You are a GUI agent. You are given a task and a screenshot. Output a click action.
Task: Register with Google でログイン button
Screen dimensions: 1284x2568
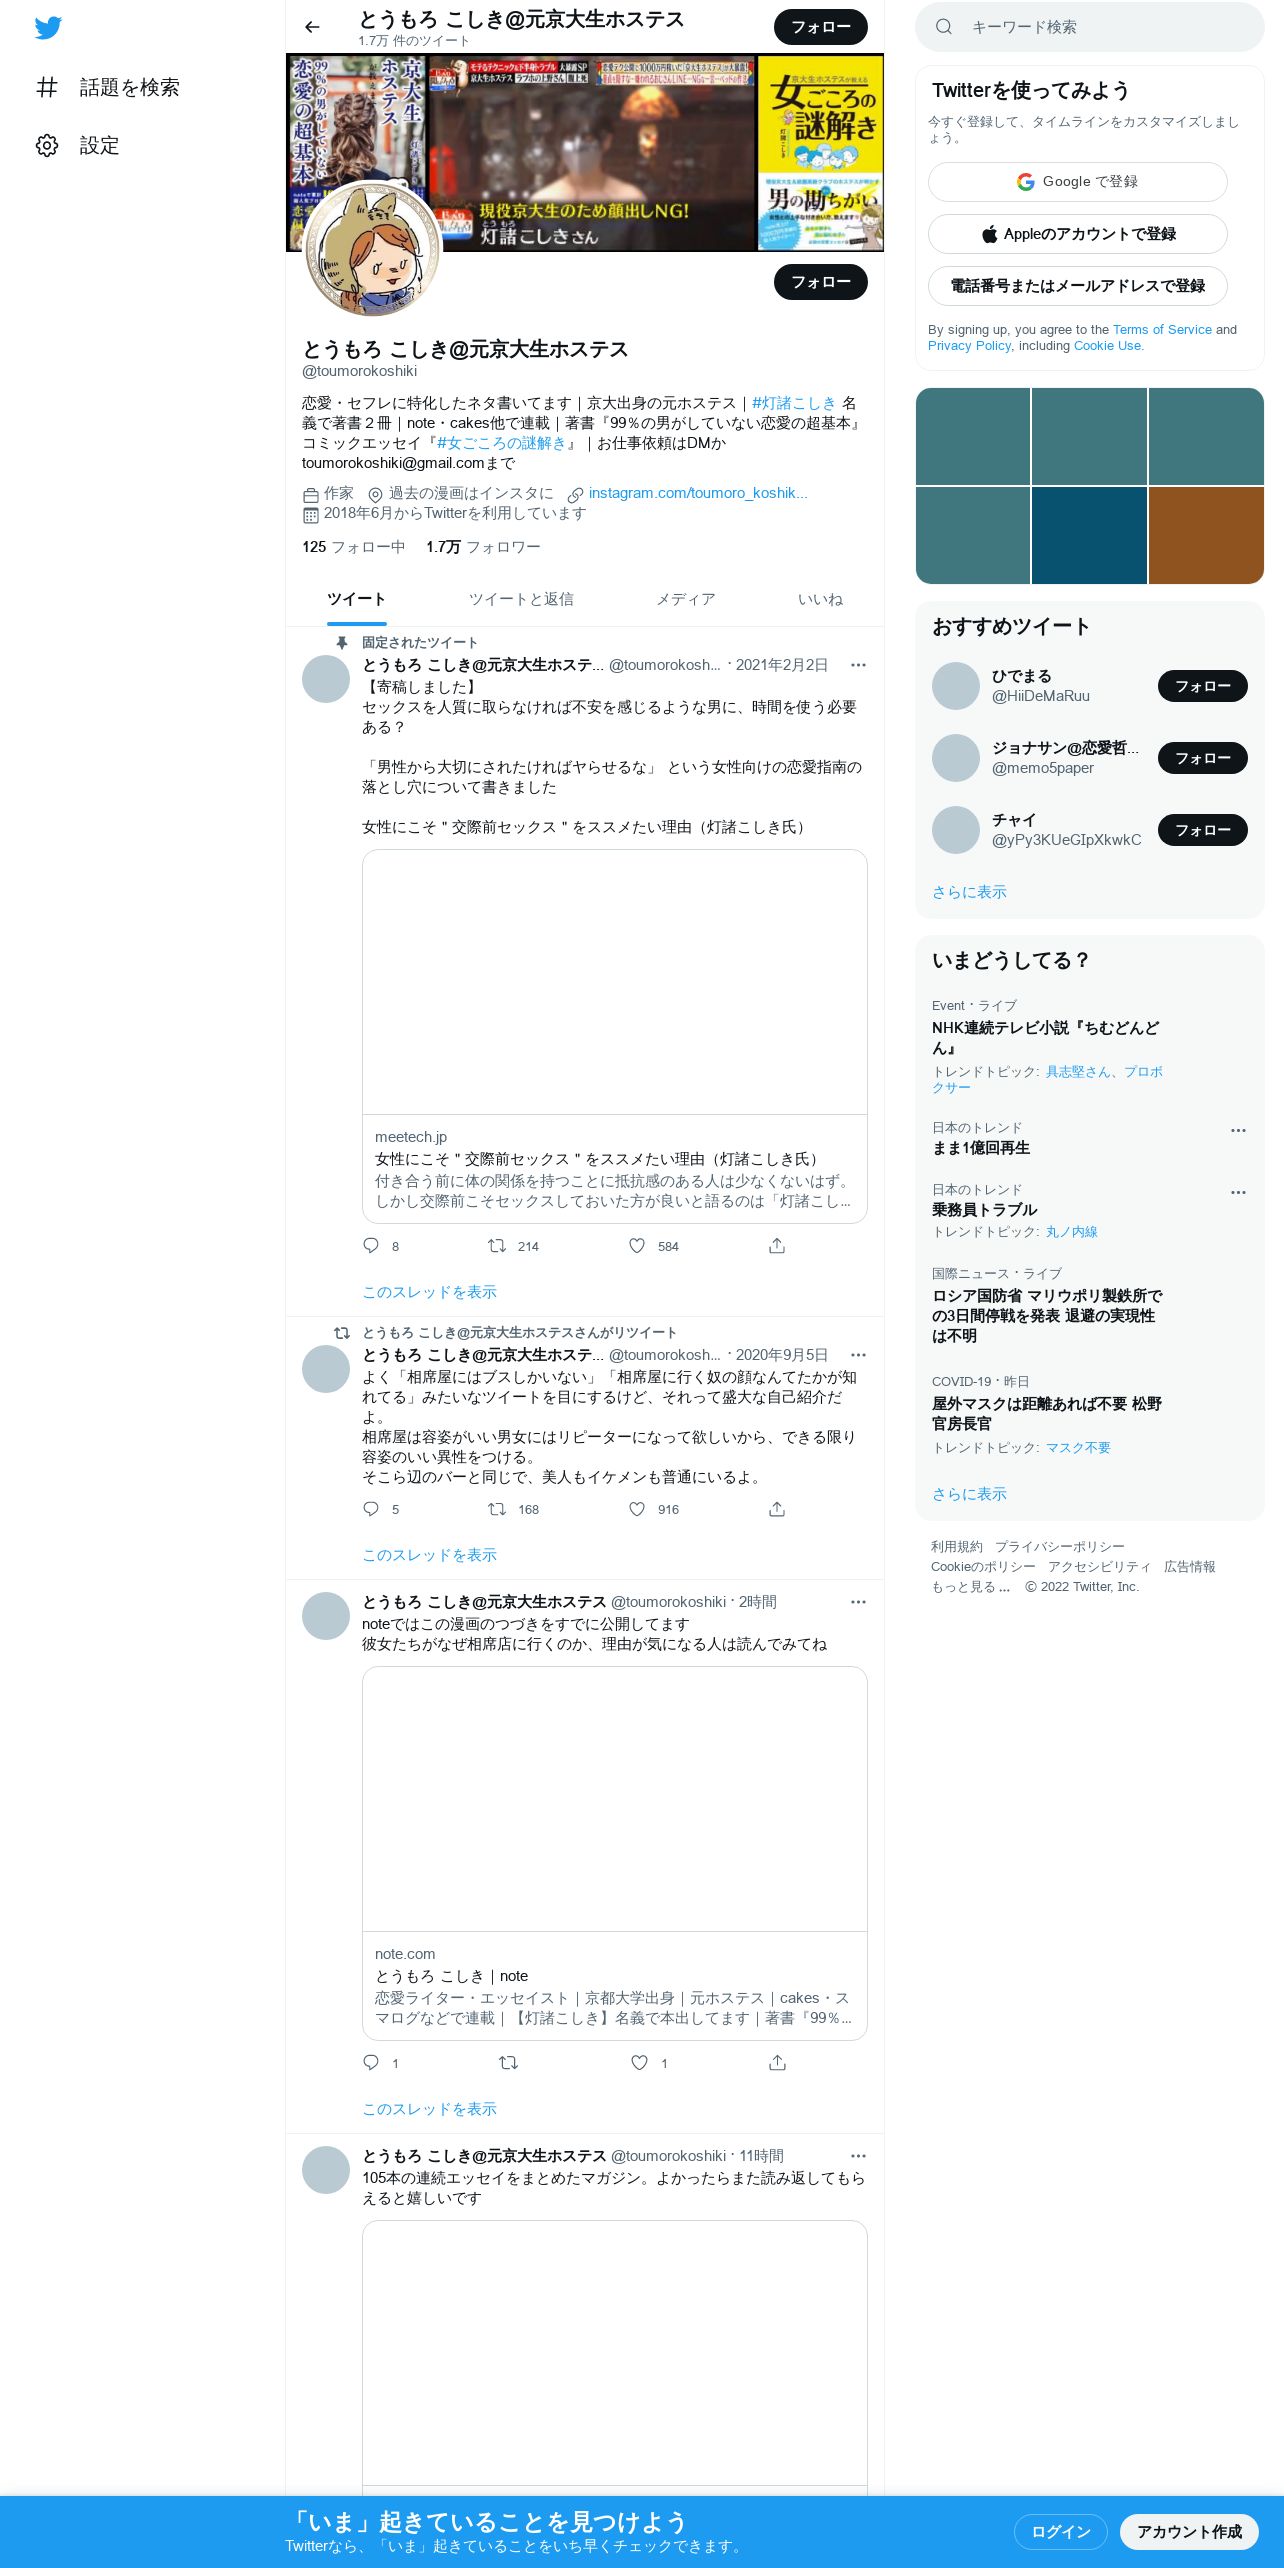pyautogui.click(x=1078, y=182)
